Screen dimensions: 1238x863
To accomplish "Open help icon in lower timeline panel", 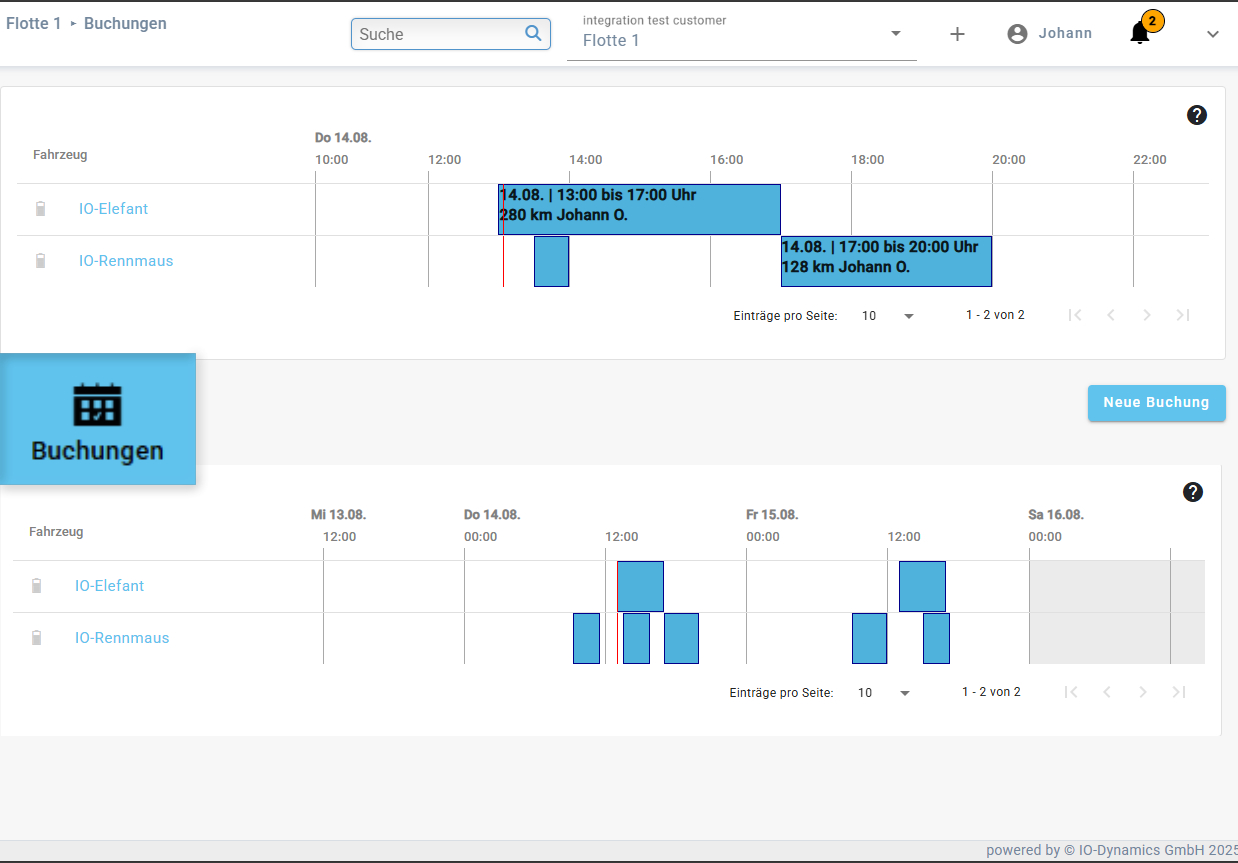I will pyautogui.click(x=1193, y=492).
